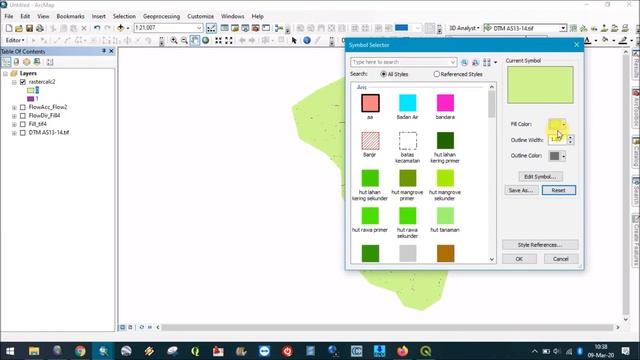Show the DTM AS13-14.tif layer
The height and width of the screenshot is (360, 640).
point(23,133)
